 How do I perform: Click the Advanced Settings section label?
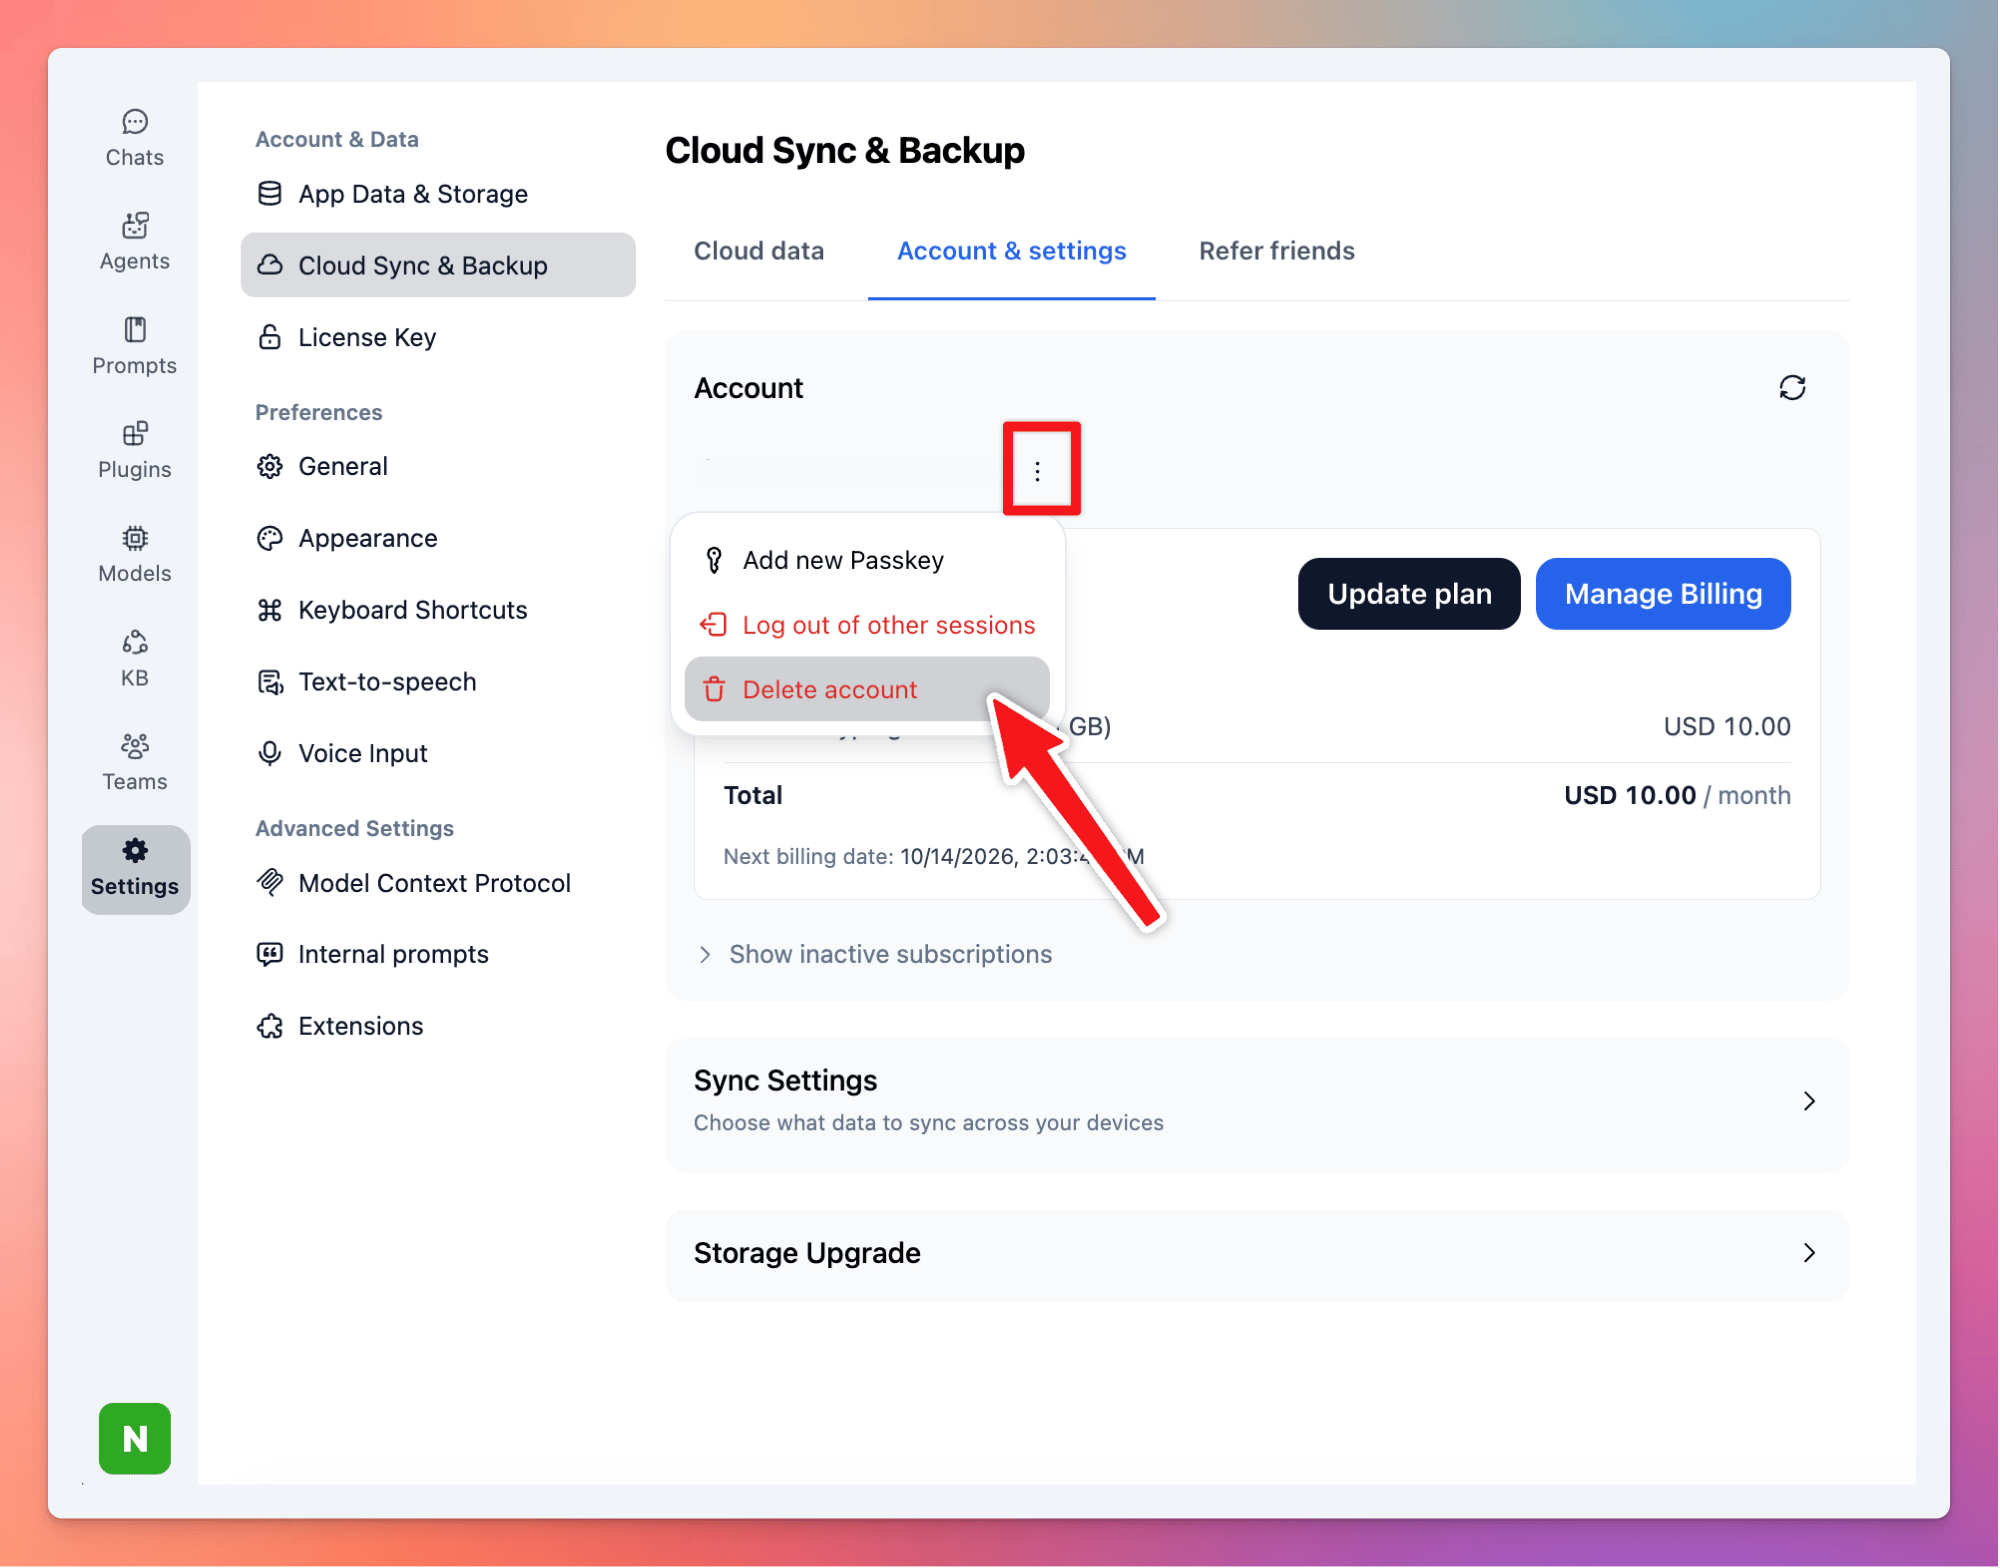pos(355,828)
